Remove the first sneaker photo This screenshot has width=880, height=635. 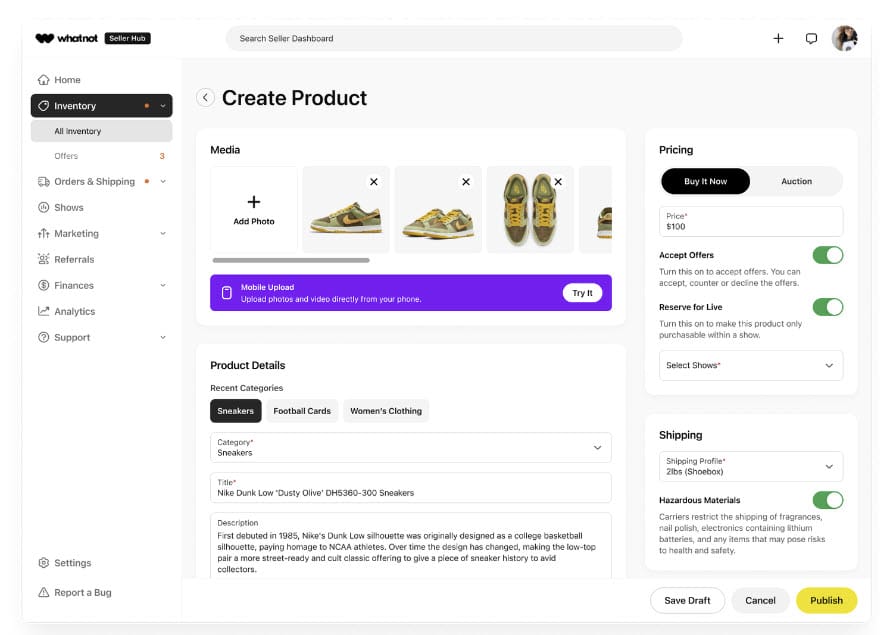[374, 182]
